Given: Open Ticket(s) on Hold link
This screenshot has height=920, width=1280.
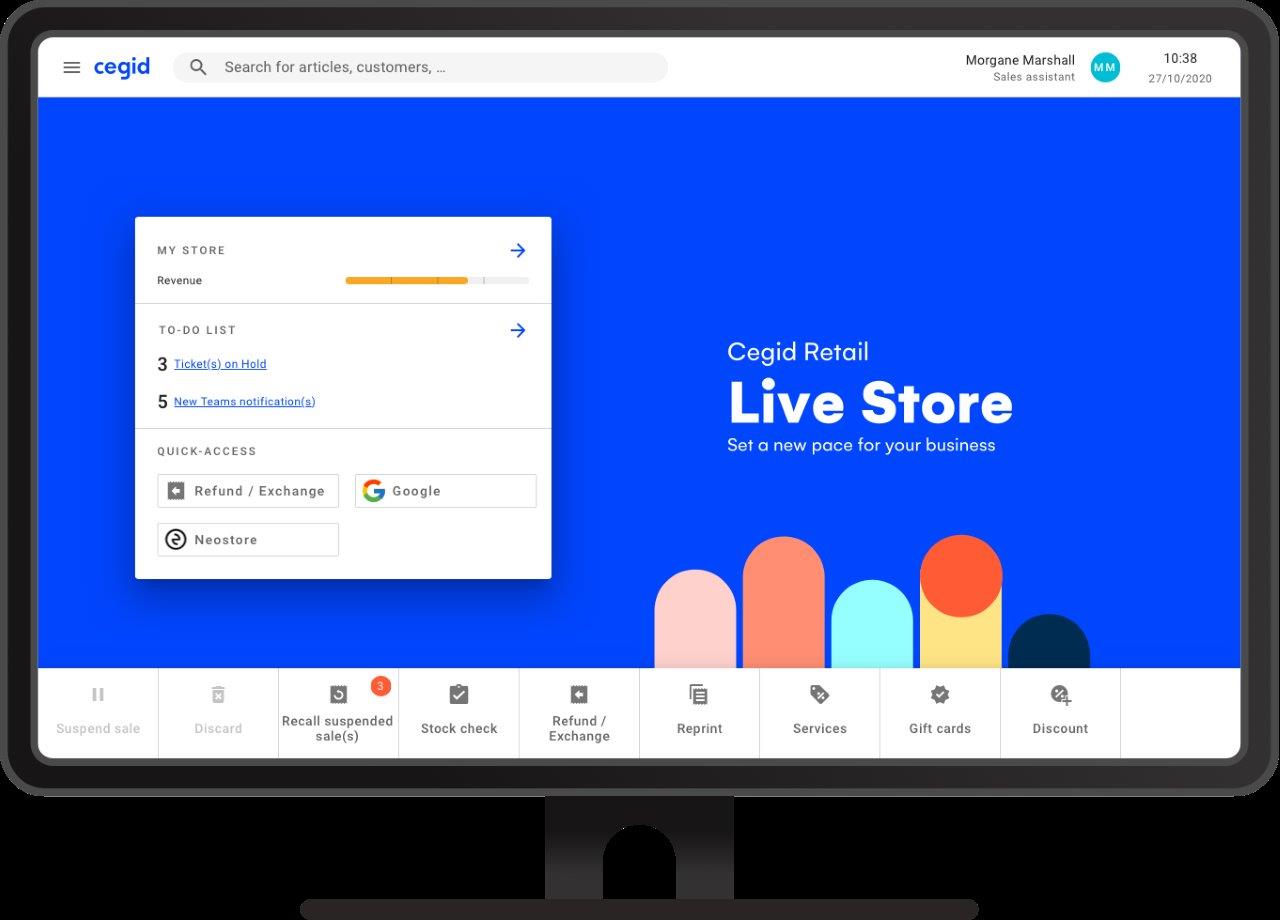Looking at the screenshot, I should (219, 363).
